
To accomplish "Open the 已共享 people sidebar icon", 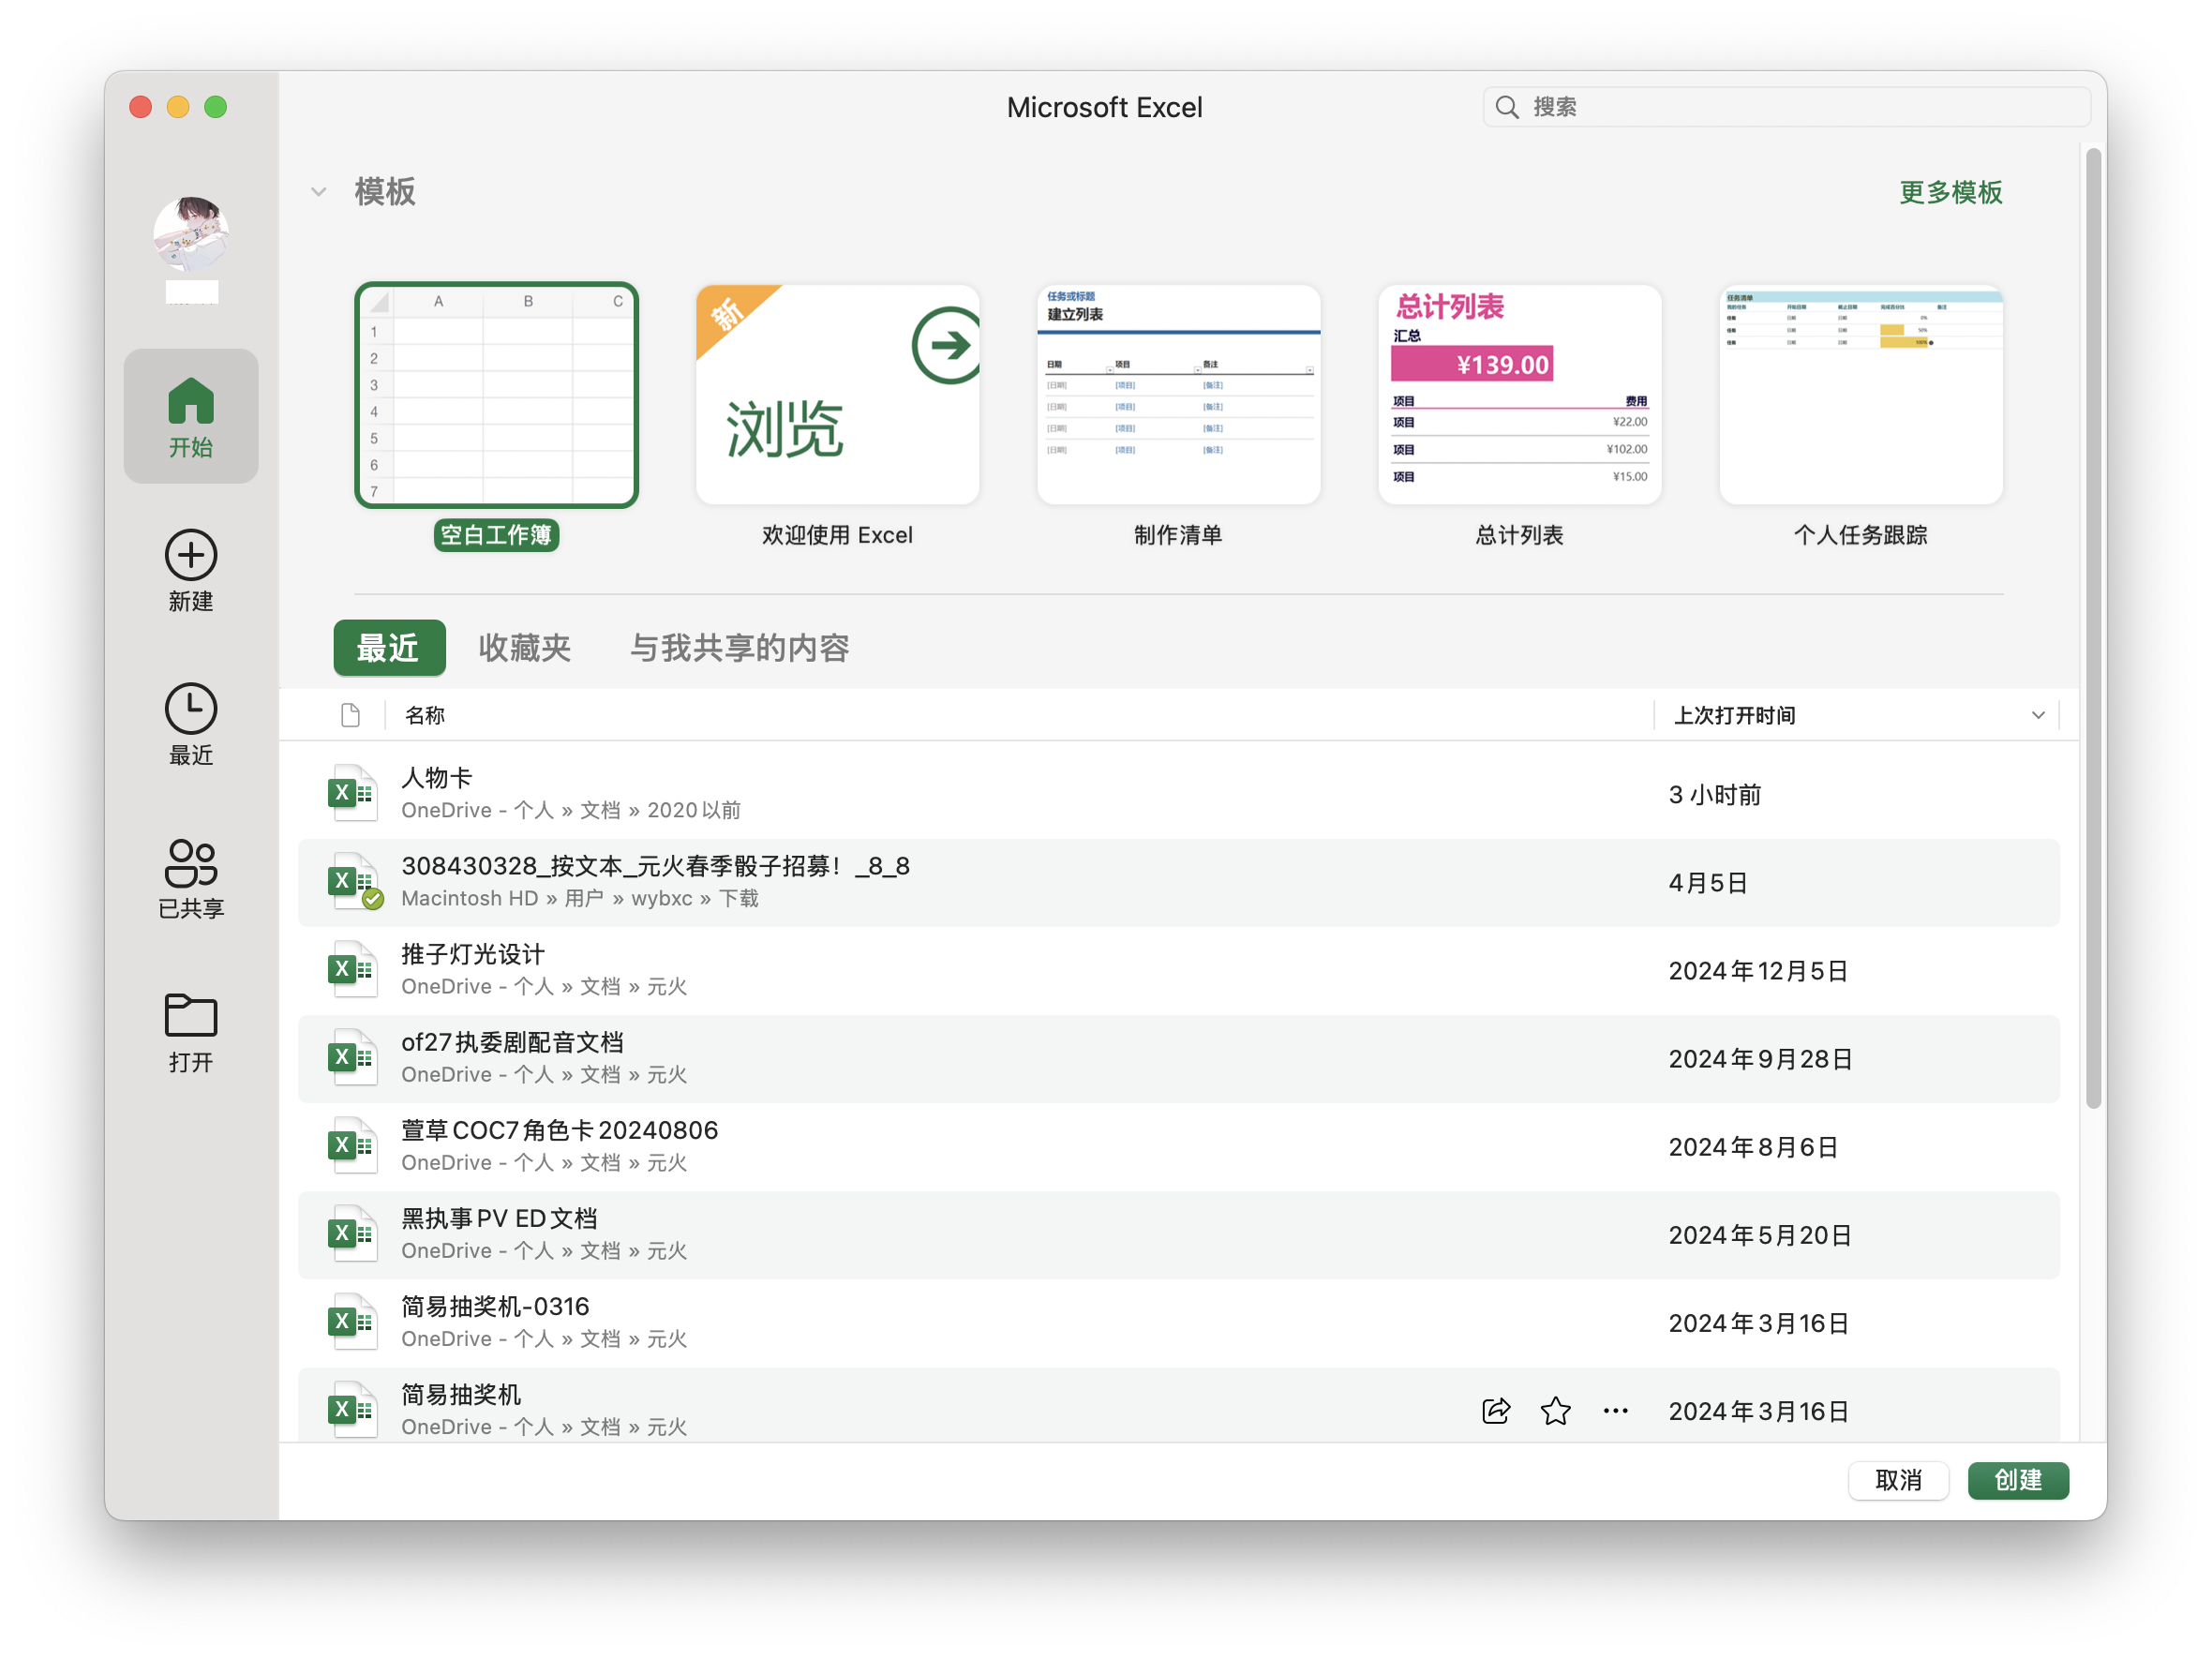I will pyautogui.click(x=191, y=864).
